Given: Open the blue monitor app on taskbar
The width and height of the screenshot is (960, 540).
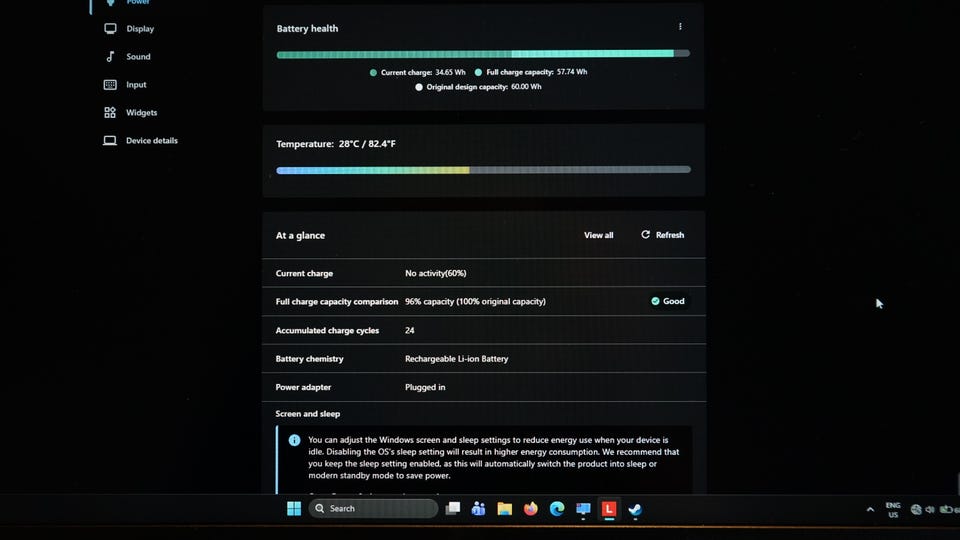Looking at the screenshot, I should point(583,509).
